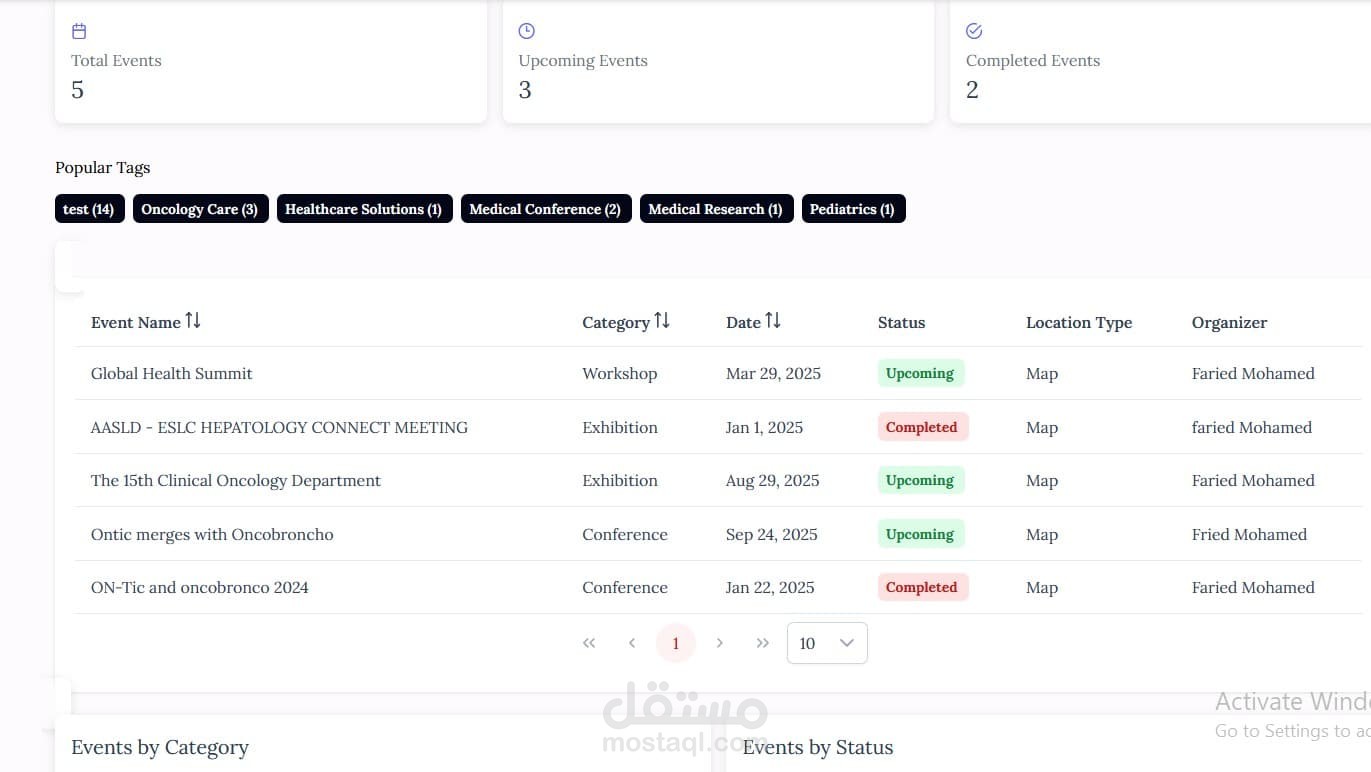Image resolution: width=1371 pixels, height=772 pixels.
Task: Click Upcoming badge in Ontic merges row
Action: pyautogui.click(x=920, y=535)
